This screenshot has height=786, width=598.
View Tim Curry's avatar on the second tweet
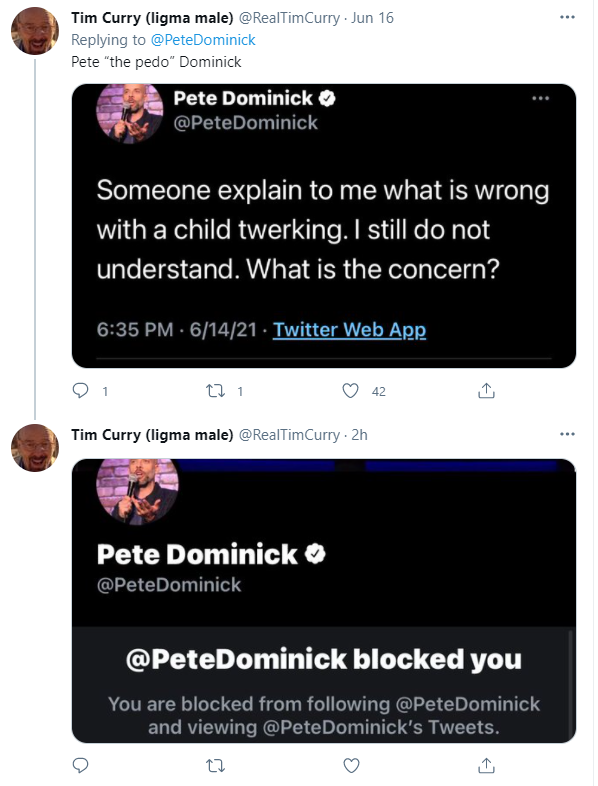pos(35,448)
